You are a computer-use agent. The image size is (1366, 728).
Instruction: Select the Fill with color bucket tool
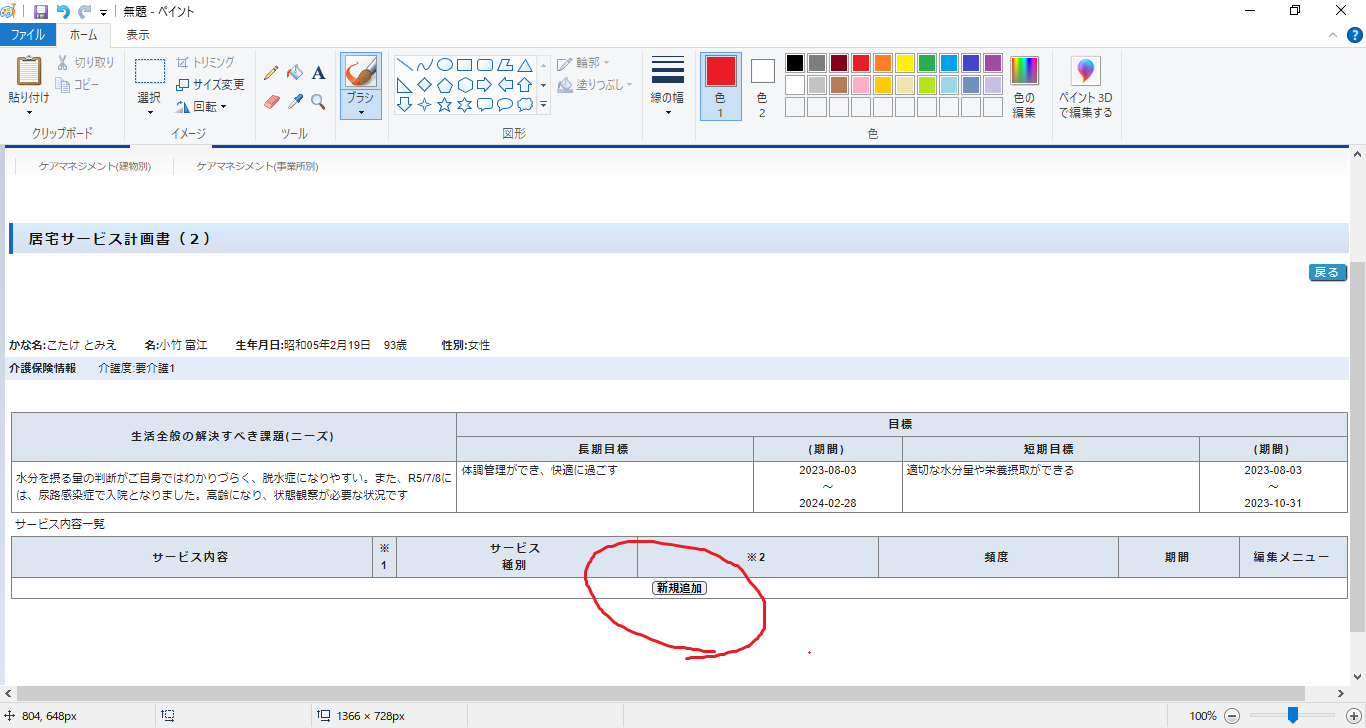coord(295,73)
